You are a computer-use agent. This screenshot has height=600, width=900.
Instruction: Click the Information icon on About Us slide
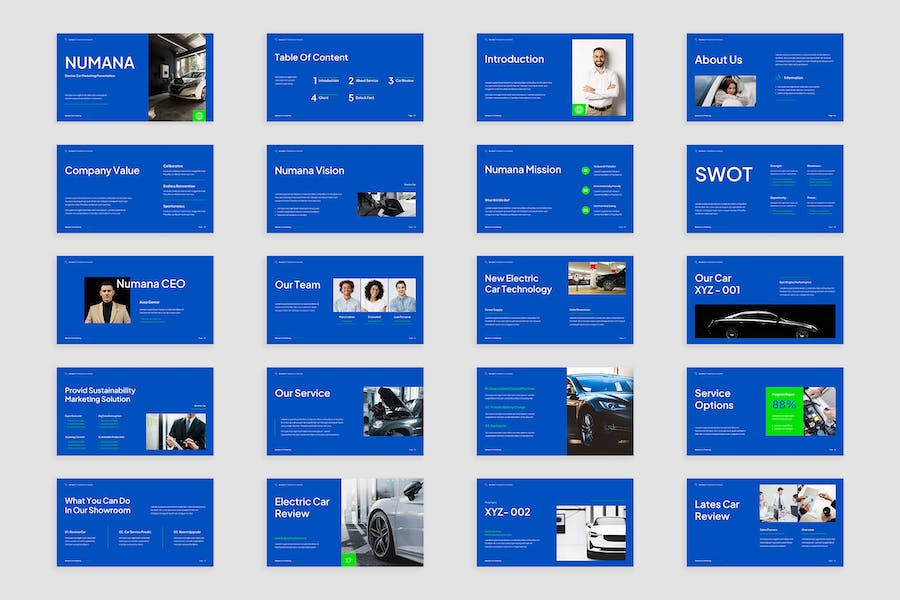tap(776, 77)
